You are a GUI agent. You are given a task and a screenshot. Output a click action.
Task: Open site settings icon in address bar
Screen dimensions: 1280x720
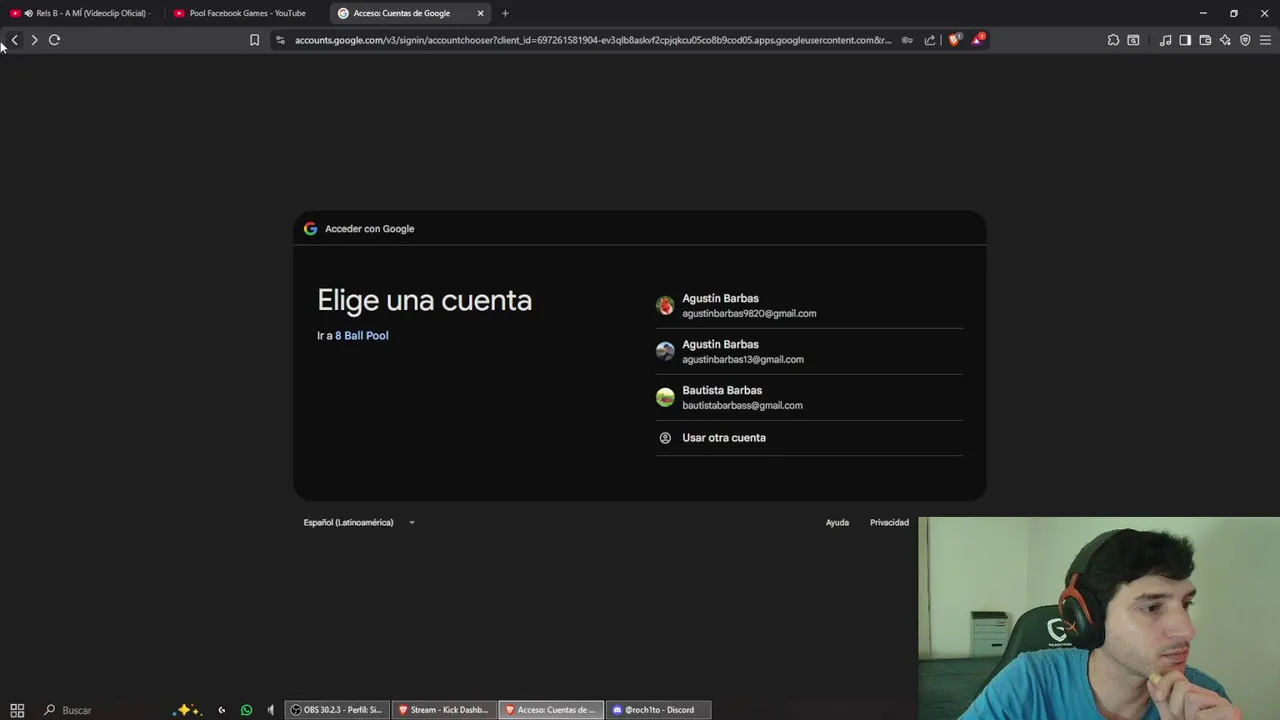[280, 40]
